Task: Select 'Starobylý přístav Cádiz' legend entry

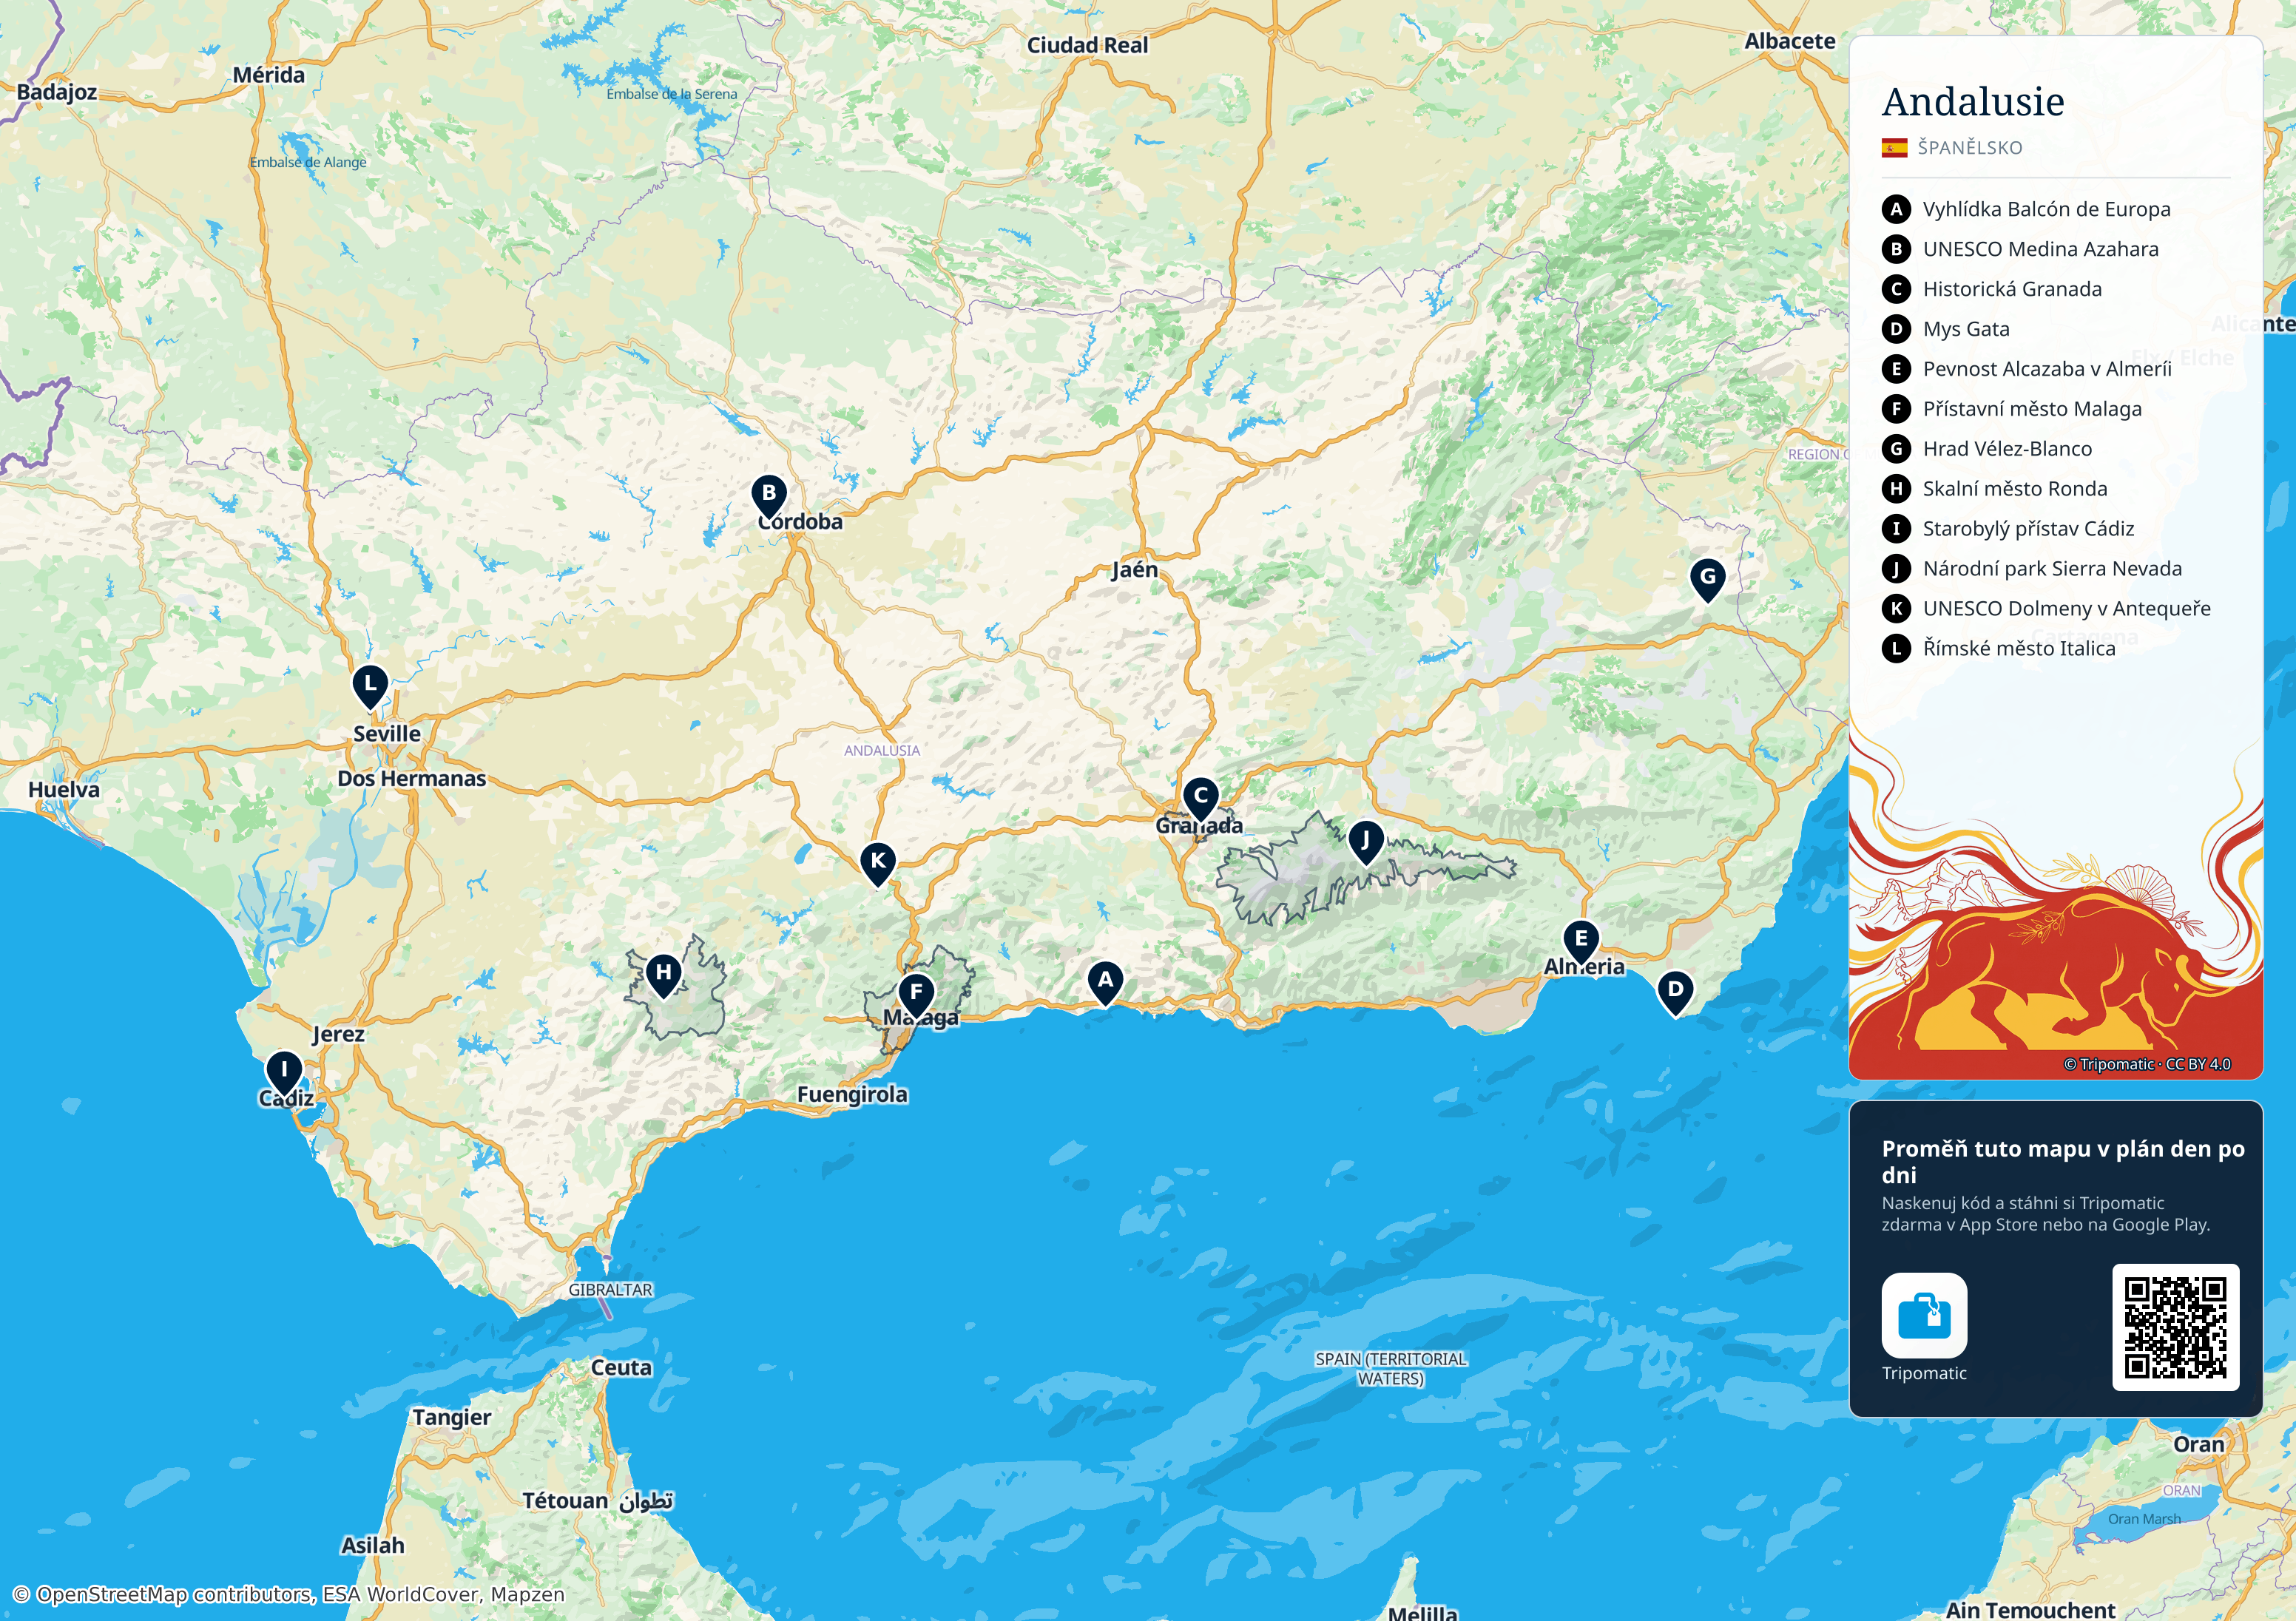Action: 2028,529
